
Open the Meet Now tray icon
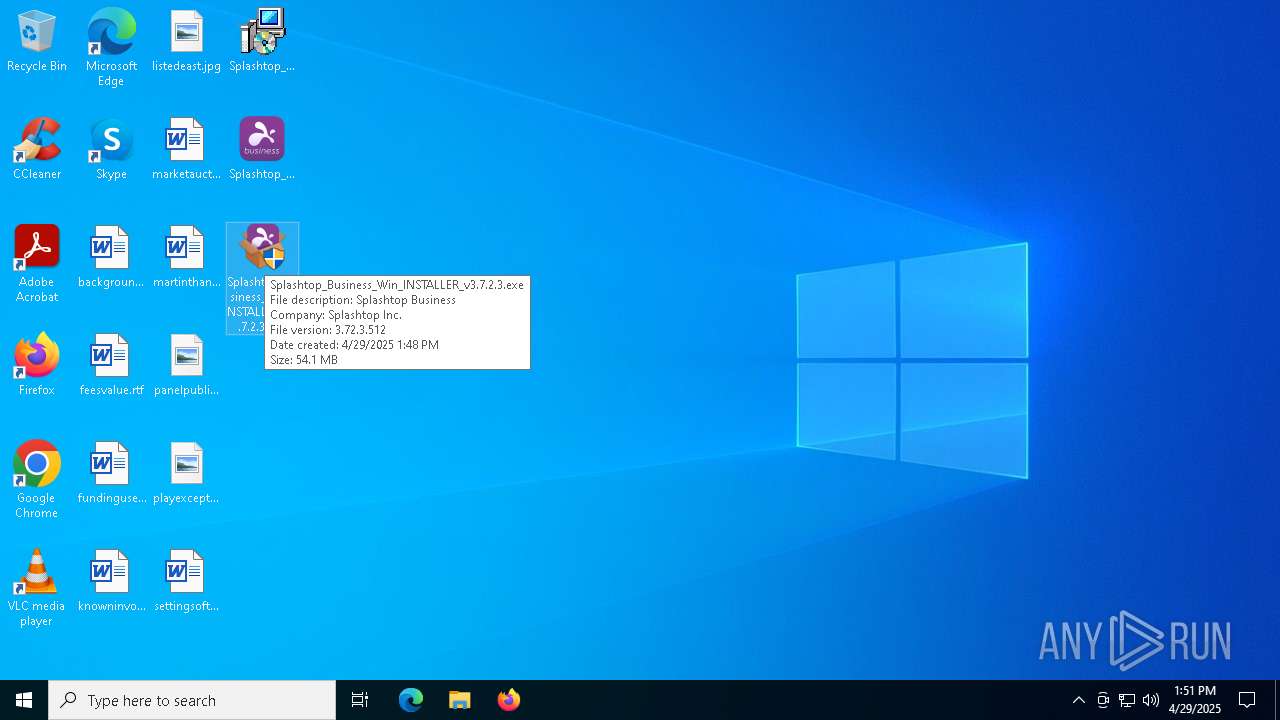(x=1103, y=700)
